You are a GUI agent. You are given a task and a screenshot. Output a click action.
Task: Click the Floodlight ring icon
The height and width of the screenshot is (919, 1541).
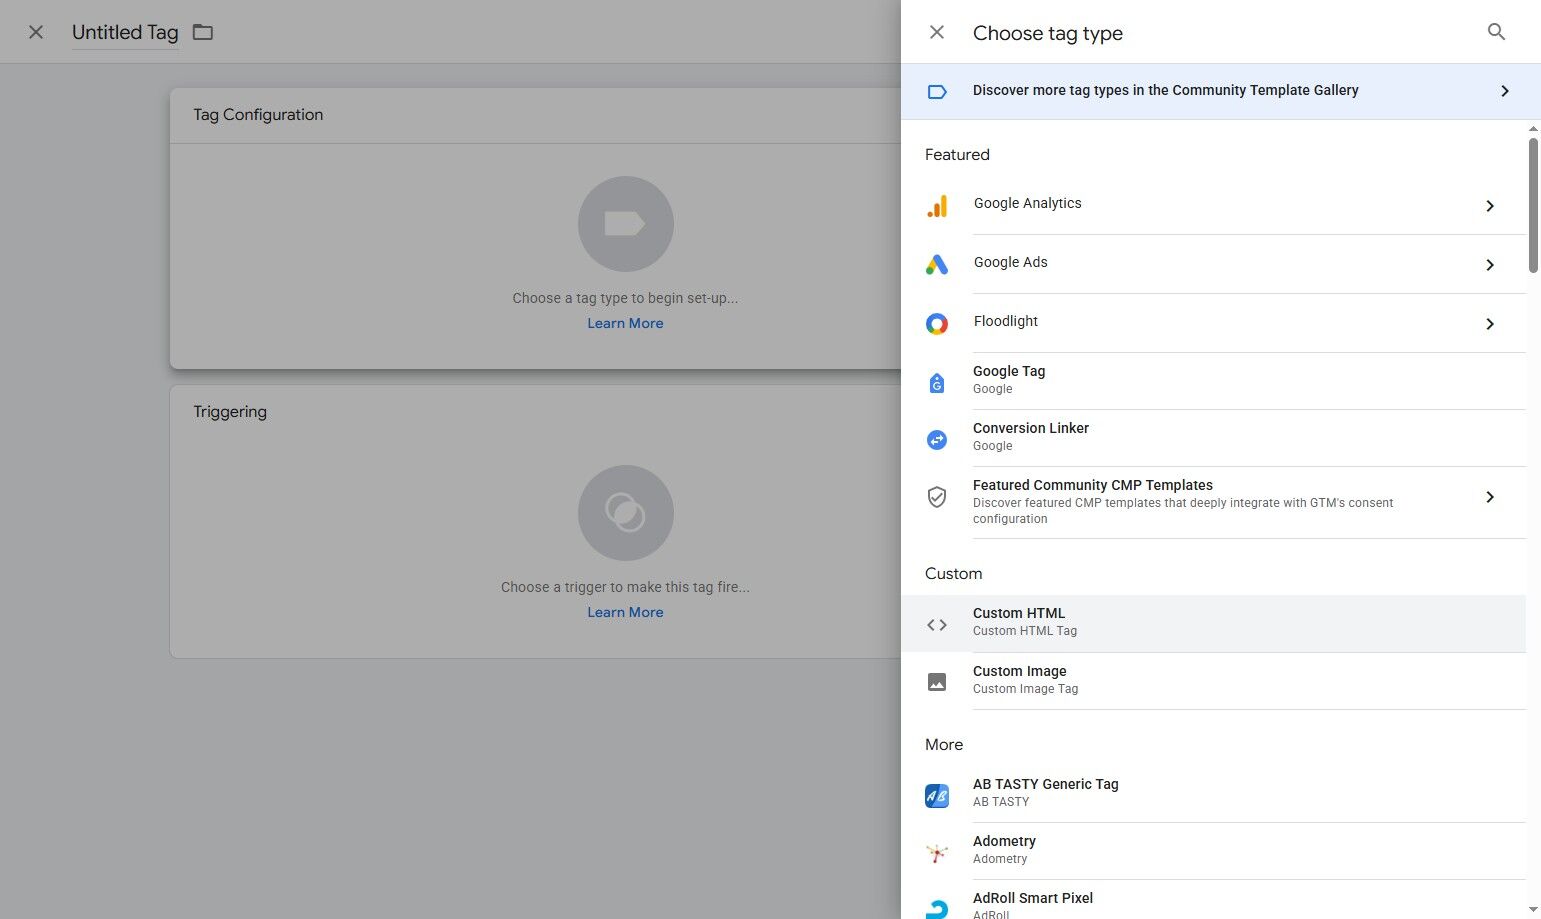(x=937, y=324)
